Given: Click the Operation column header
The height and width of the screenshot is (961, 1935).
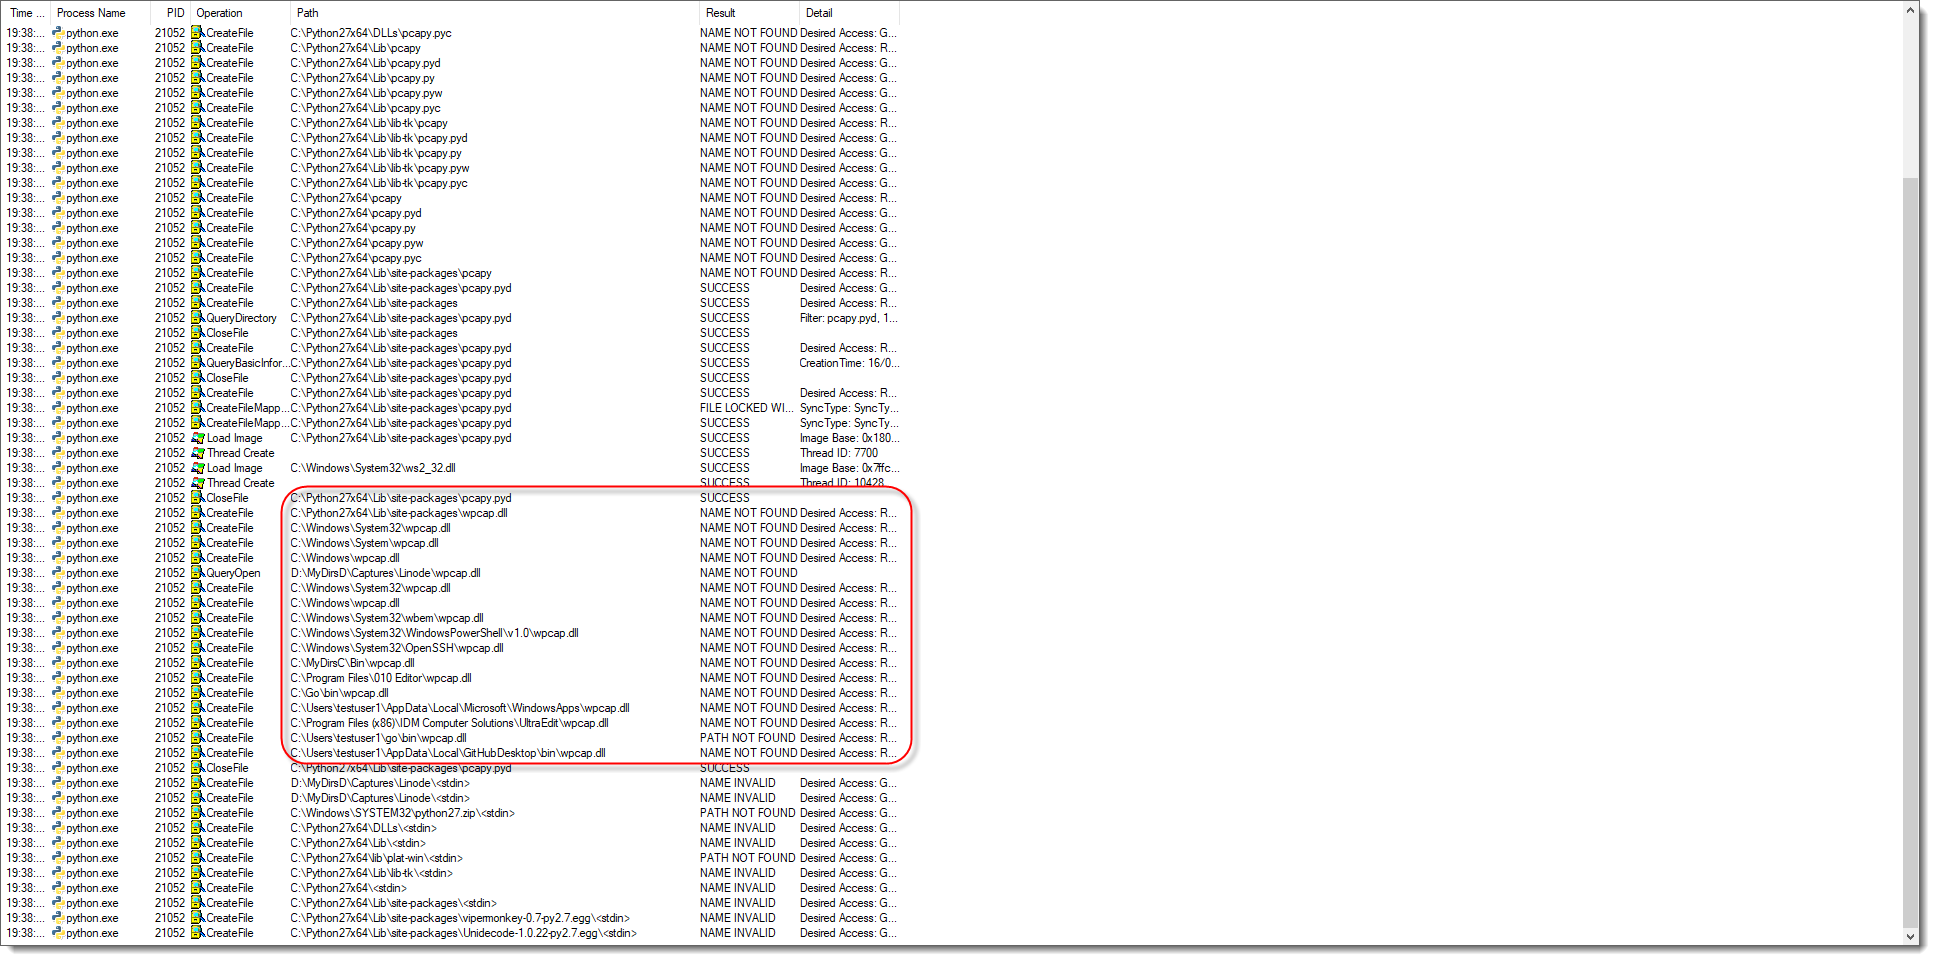Looking at the screenshot, I should 219,13.
